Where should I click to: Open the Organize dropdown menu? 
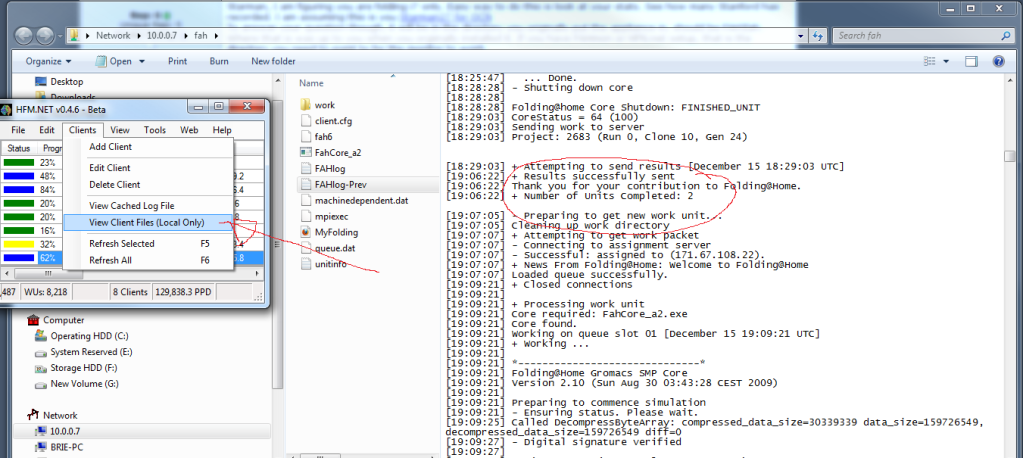point(48,61)
